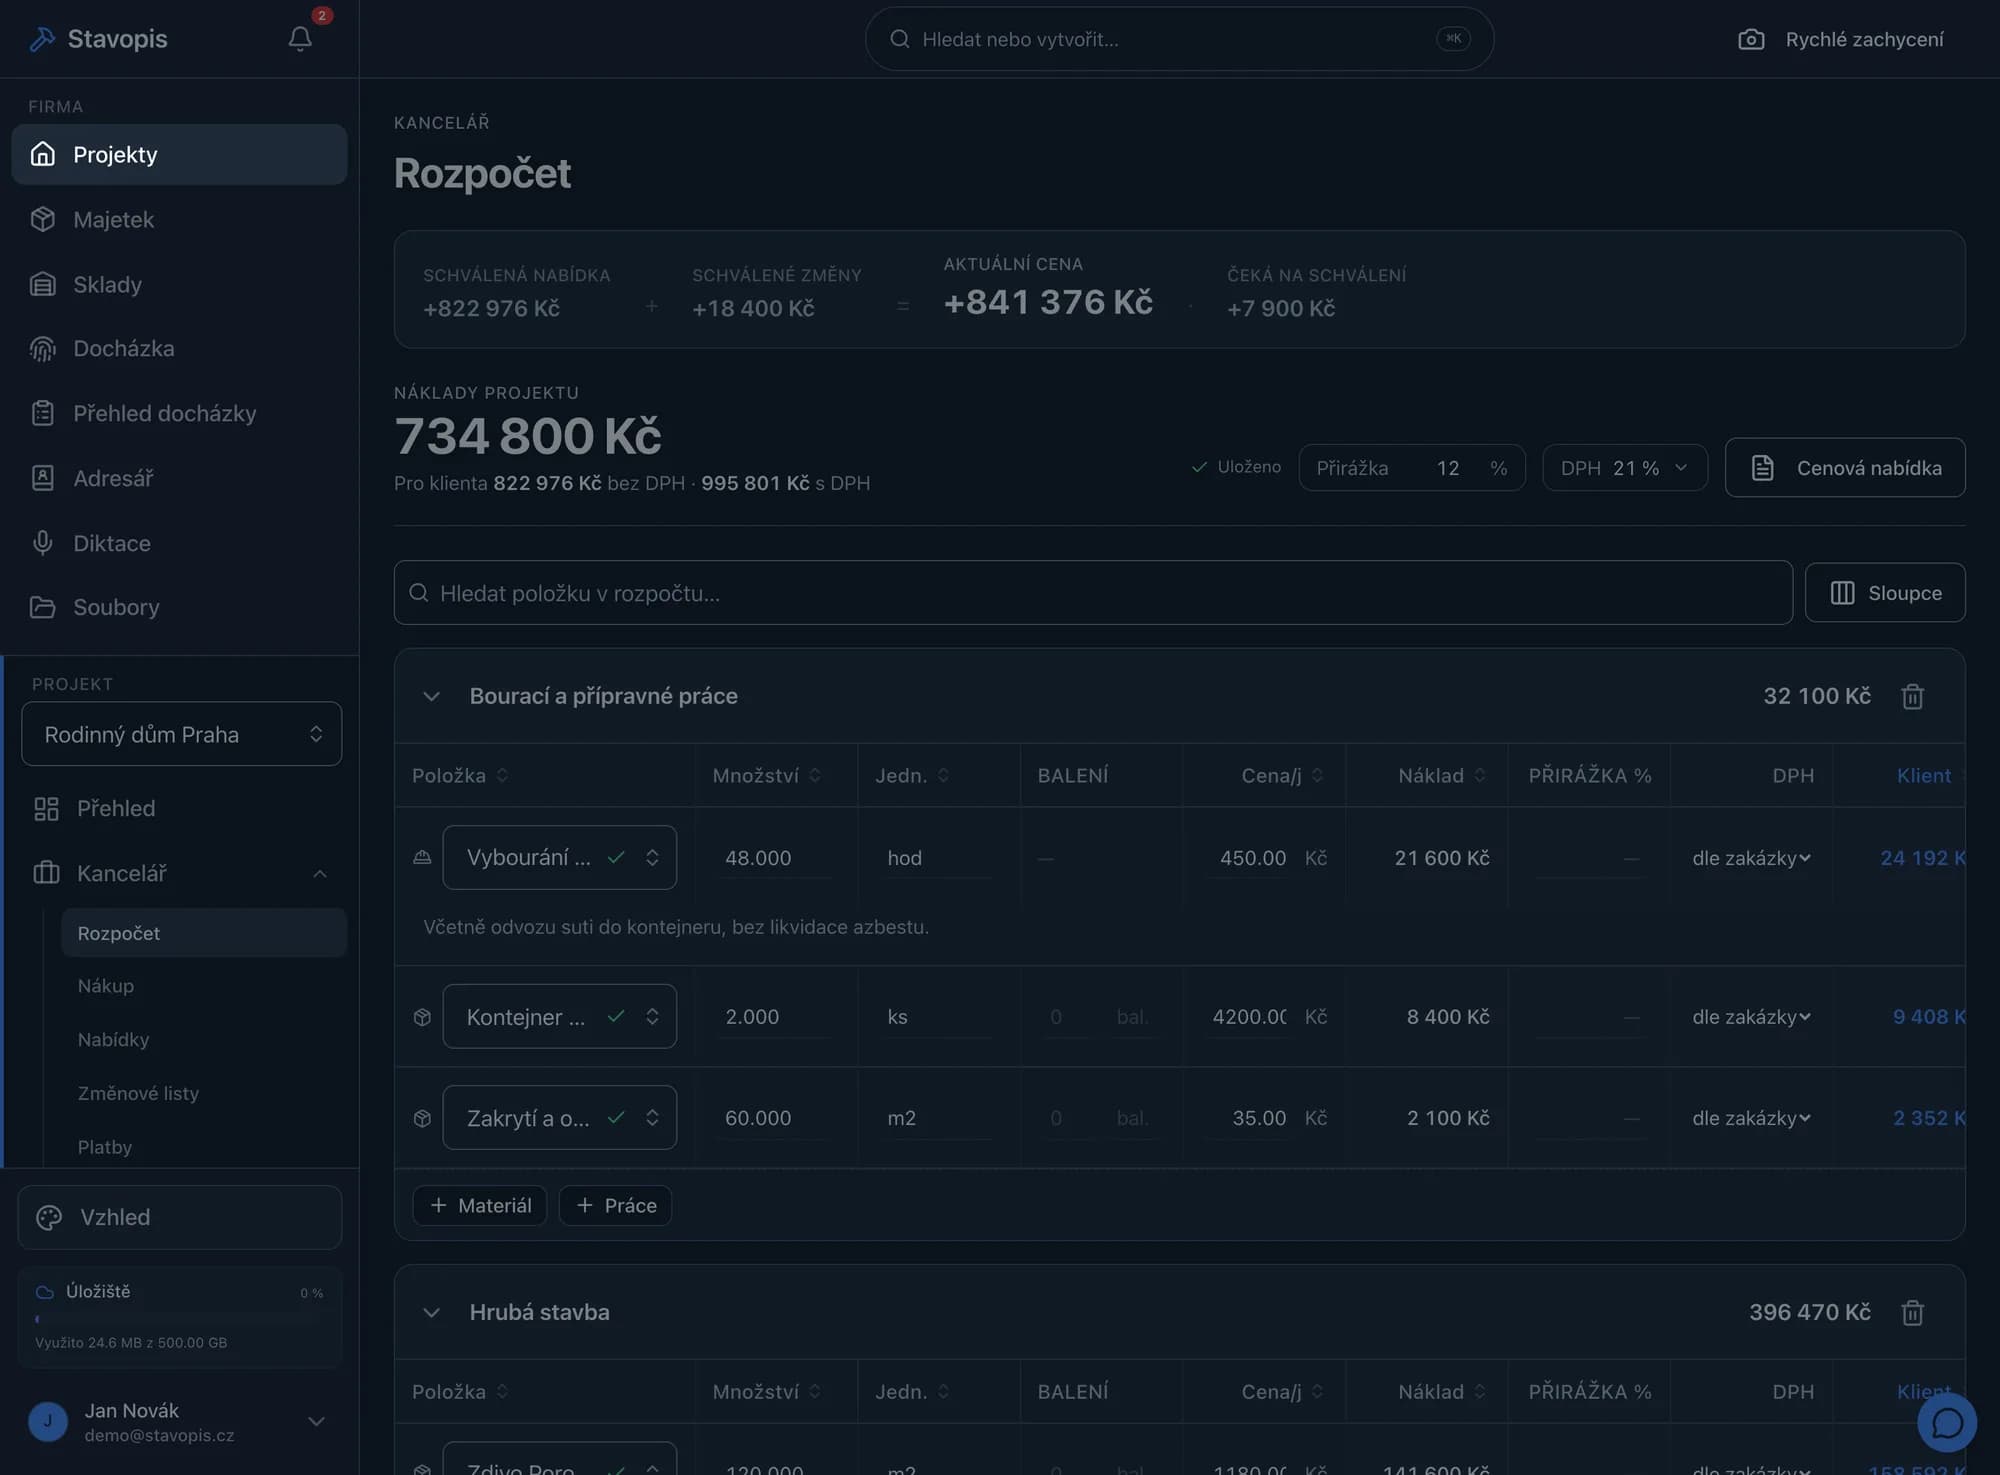This screenshot has height=1475, width=2000.
Task: Open Soubory files section
Action: coord(179,607)
